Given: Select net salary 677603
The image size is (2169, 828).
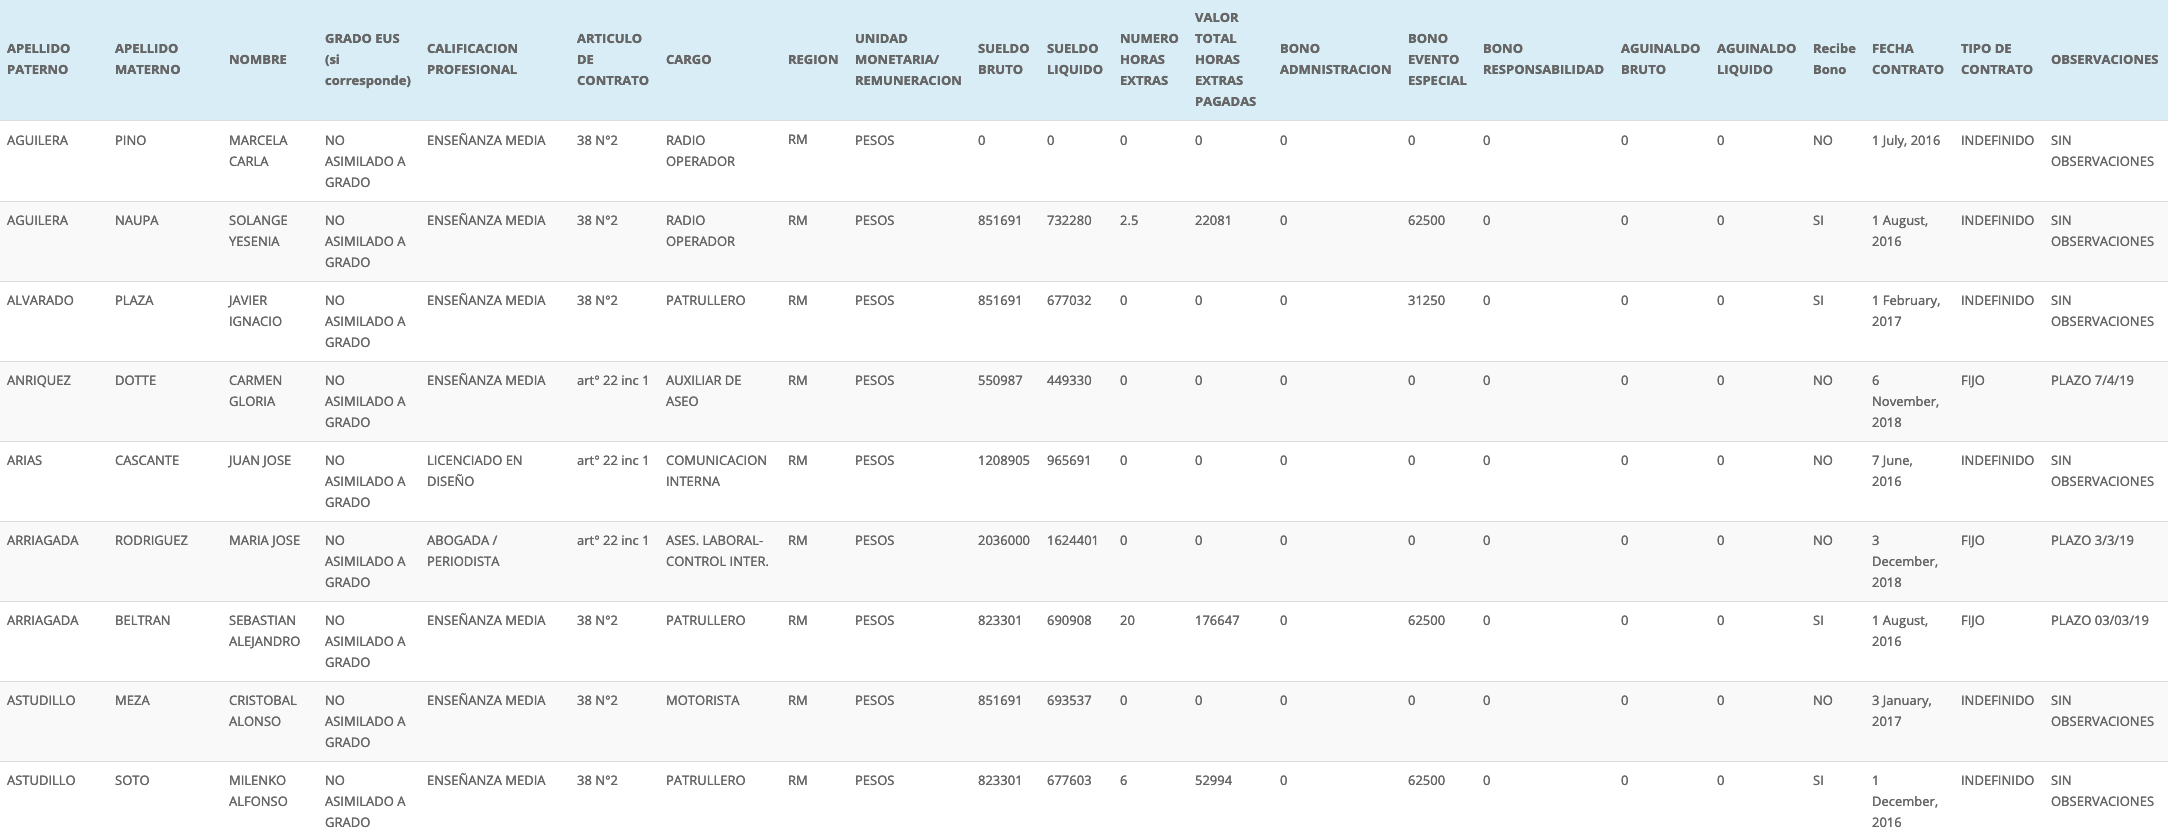Looking at the screenshot, I should 1069,780.
